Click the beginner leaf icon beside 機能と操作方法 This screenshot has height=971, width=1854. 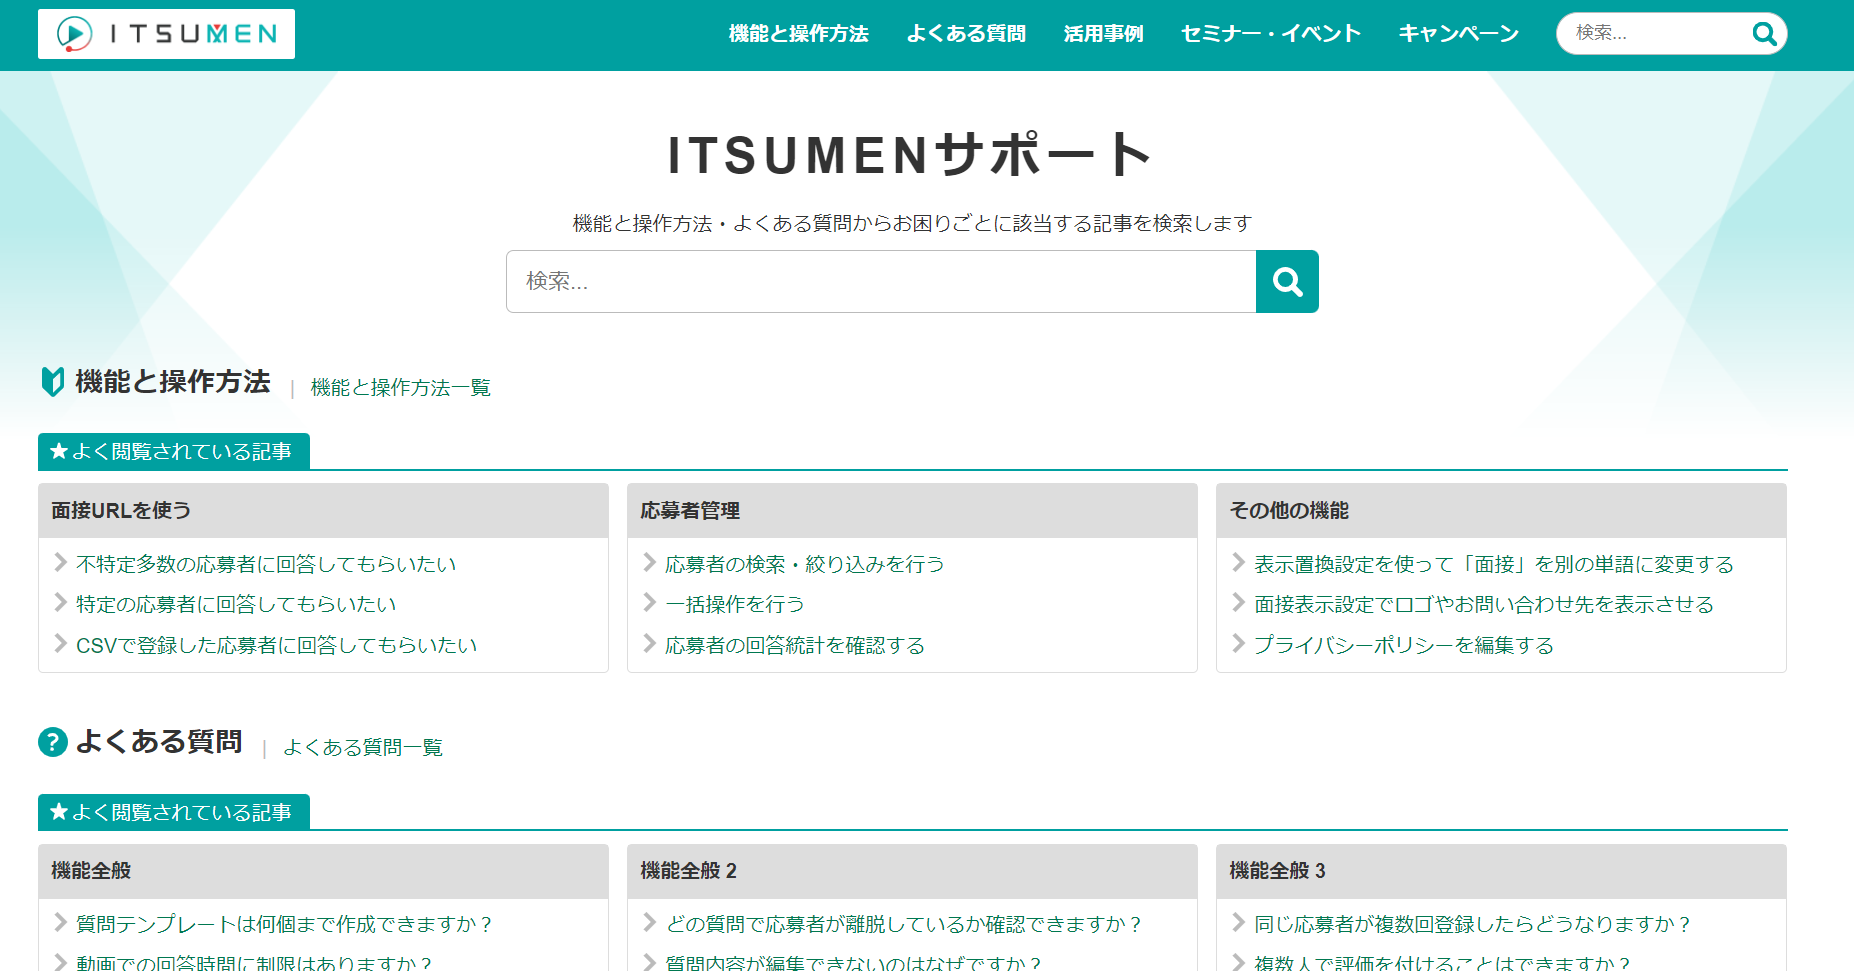[53, 381]
